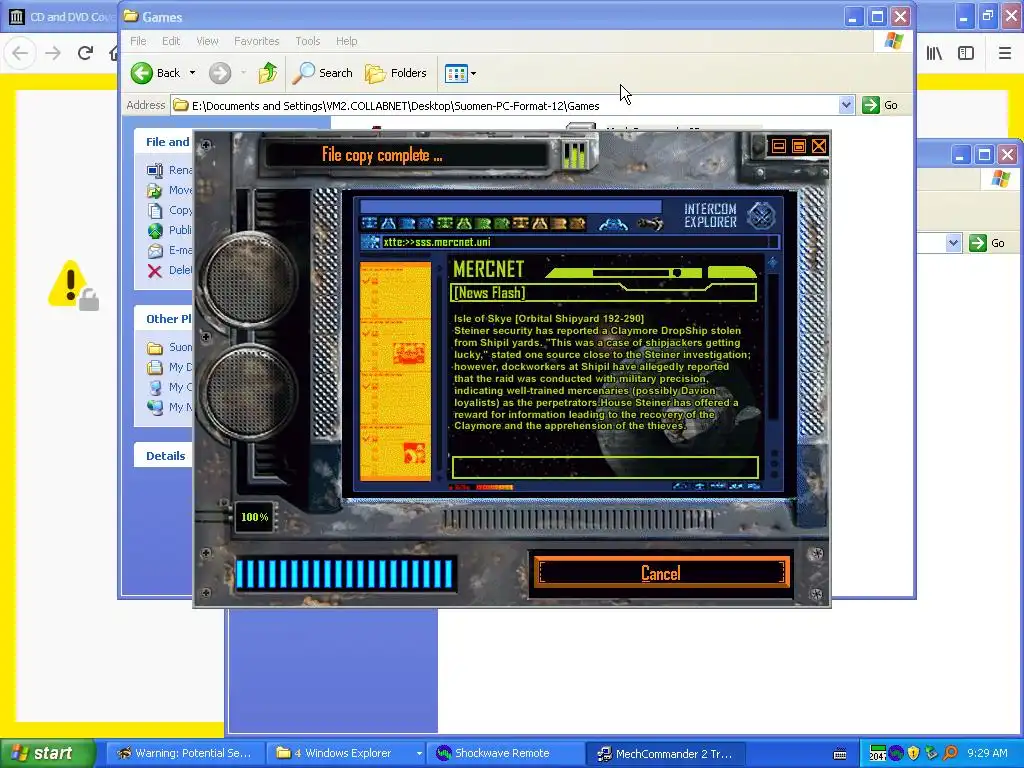Screen dimensions: 1024x768
Task: Click the yellow warning triangle with lock icon
Action: (72, 285)
